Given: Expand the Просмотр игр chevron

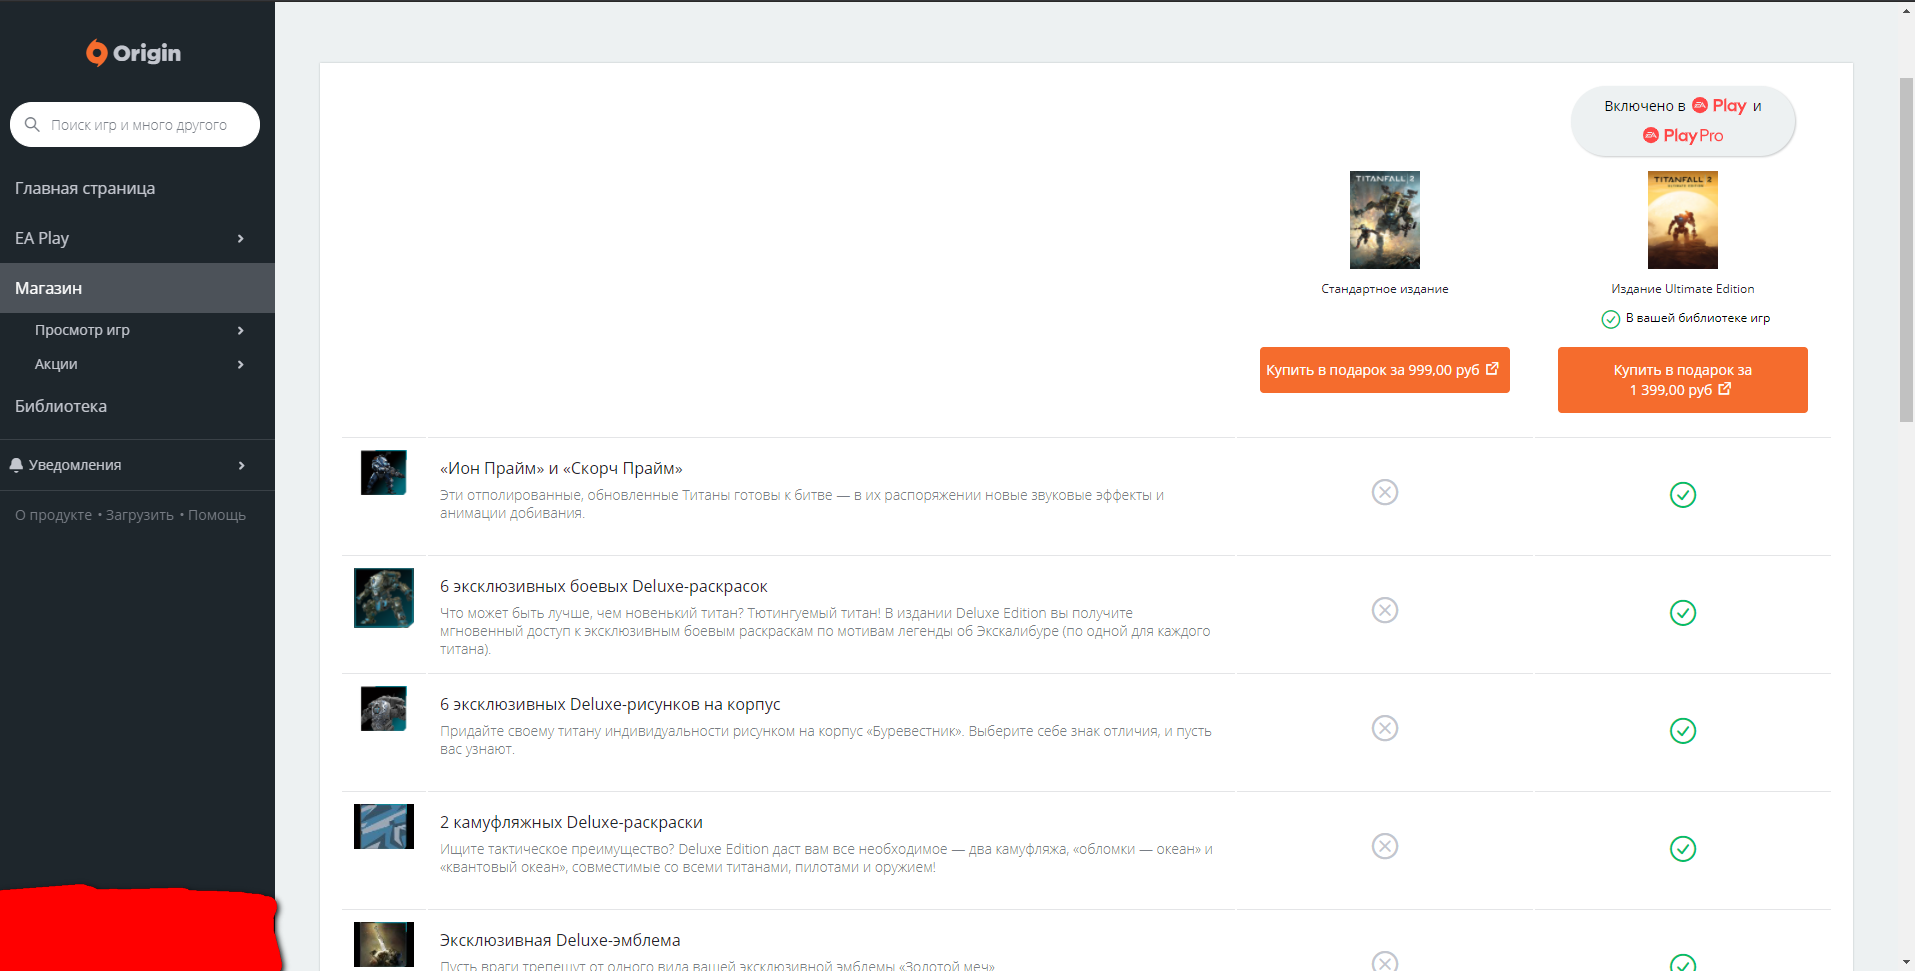Looking at the screenshot, I should [241, 330].
